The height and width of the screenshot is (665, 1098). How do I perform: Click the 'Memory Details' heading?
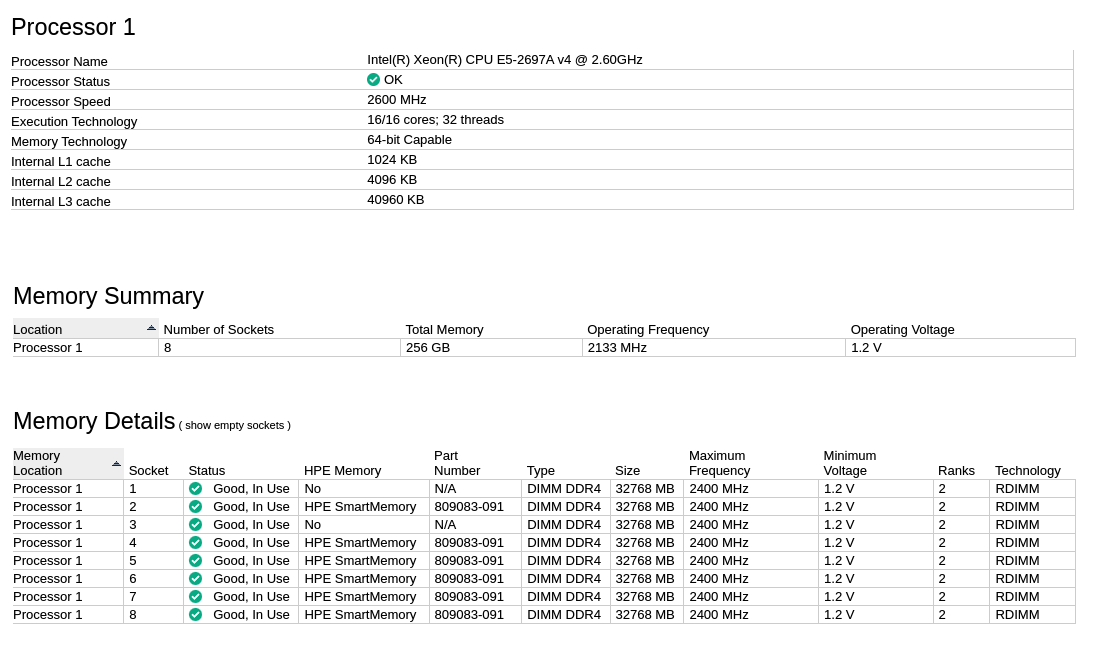pos(94,421)
